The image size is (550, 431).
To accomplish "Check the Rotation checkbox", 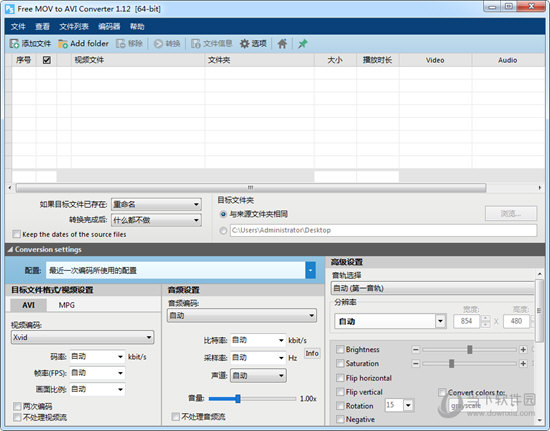I will (x=340, y=406).
